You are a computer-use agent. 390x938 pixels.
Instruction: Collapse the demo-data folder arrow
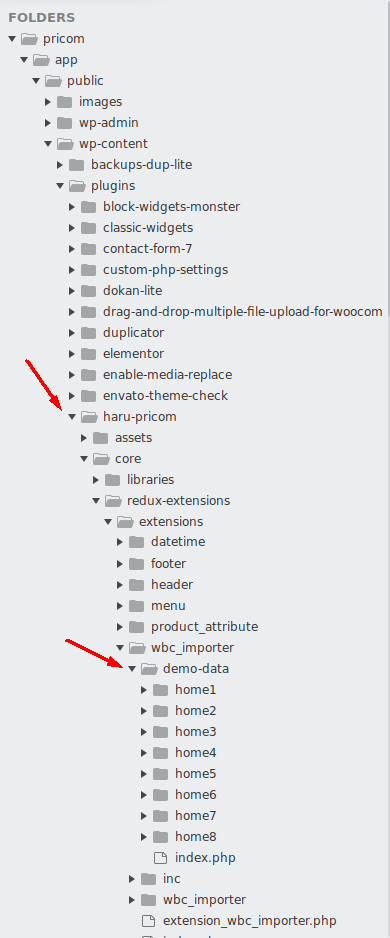click(132, 669)
